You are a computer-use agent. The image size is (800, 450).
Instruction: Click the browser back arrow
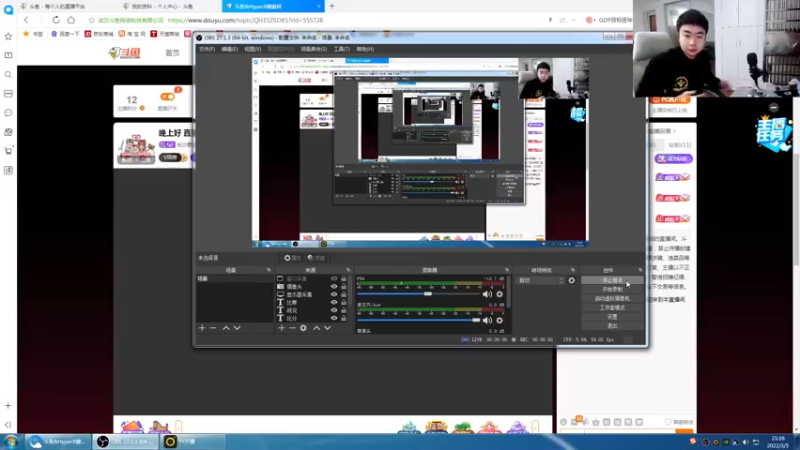[x=26, y=20]
